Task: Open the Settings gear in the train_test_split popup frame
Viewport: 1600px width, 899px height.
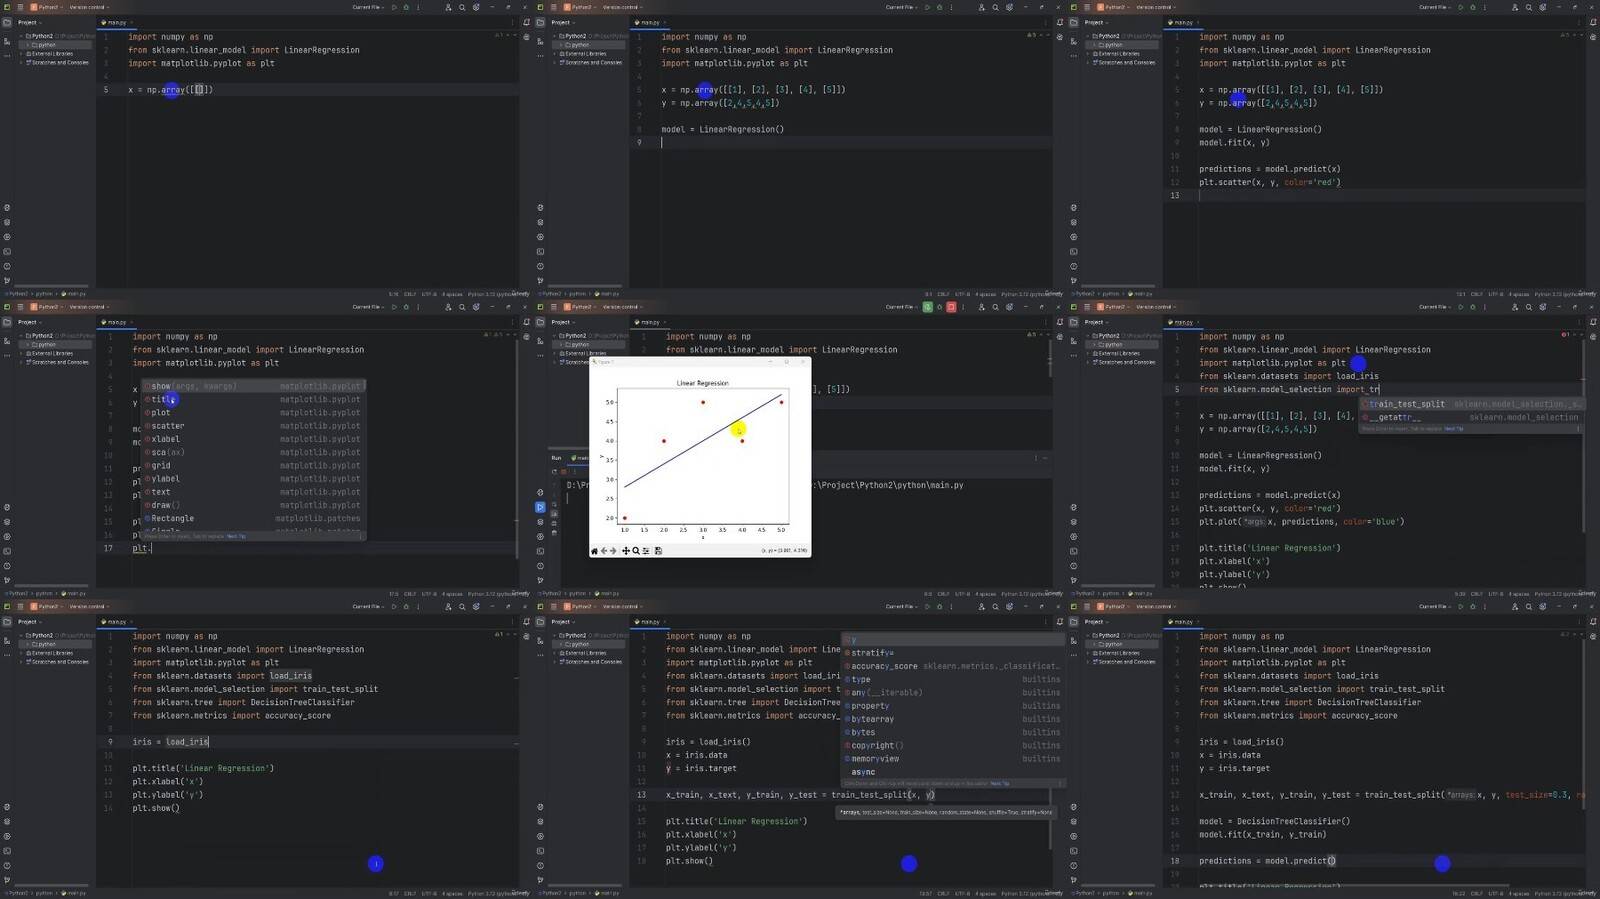Action: 1542,307
